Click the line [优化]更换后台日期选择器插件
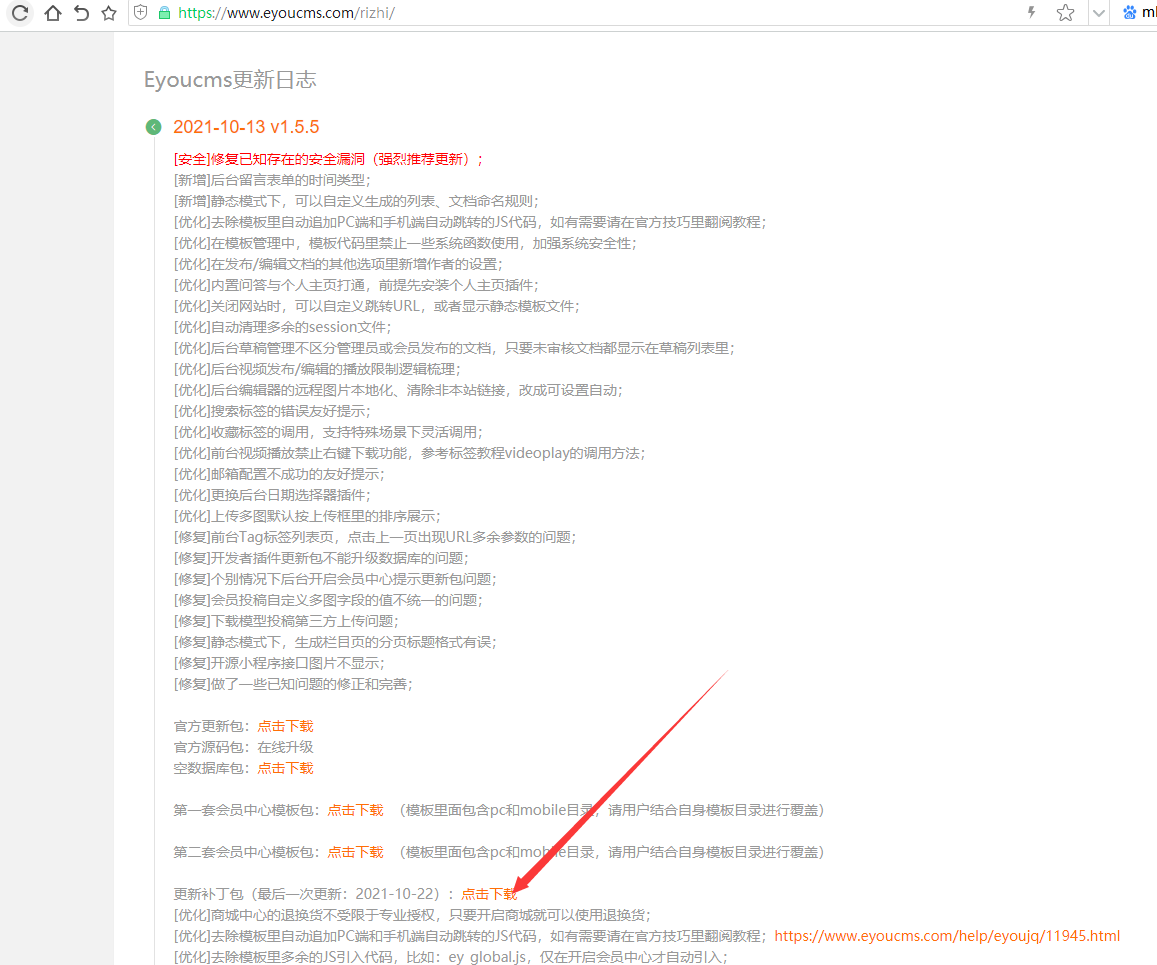This screenshot has width=1157, height=965. coord(272,495)
